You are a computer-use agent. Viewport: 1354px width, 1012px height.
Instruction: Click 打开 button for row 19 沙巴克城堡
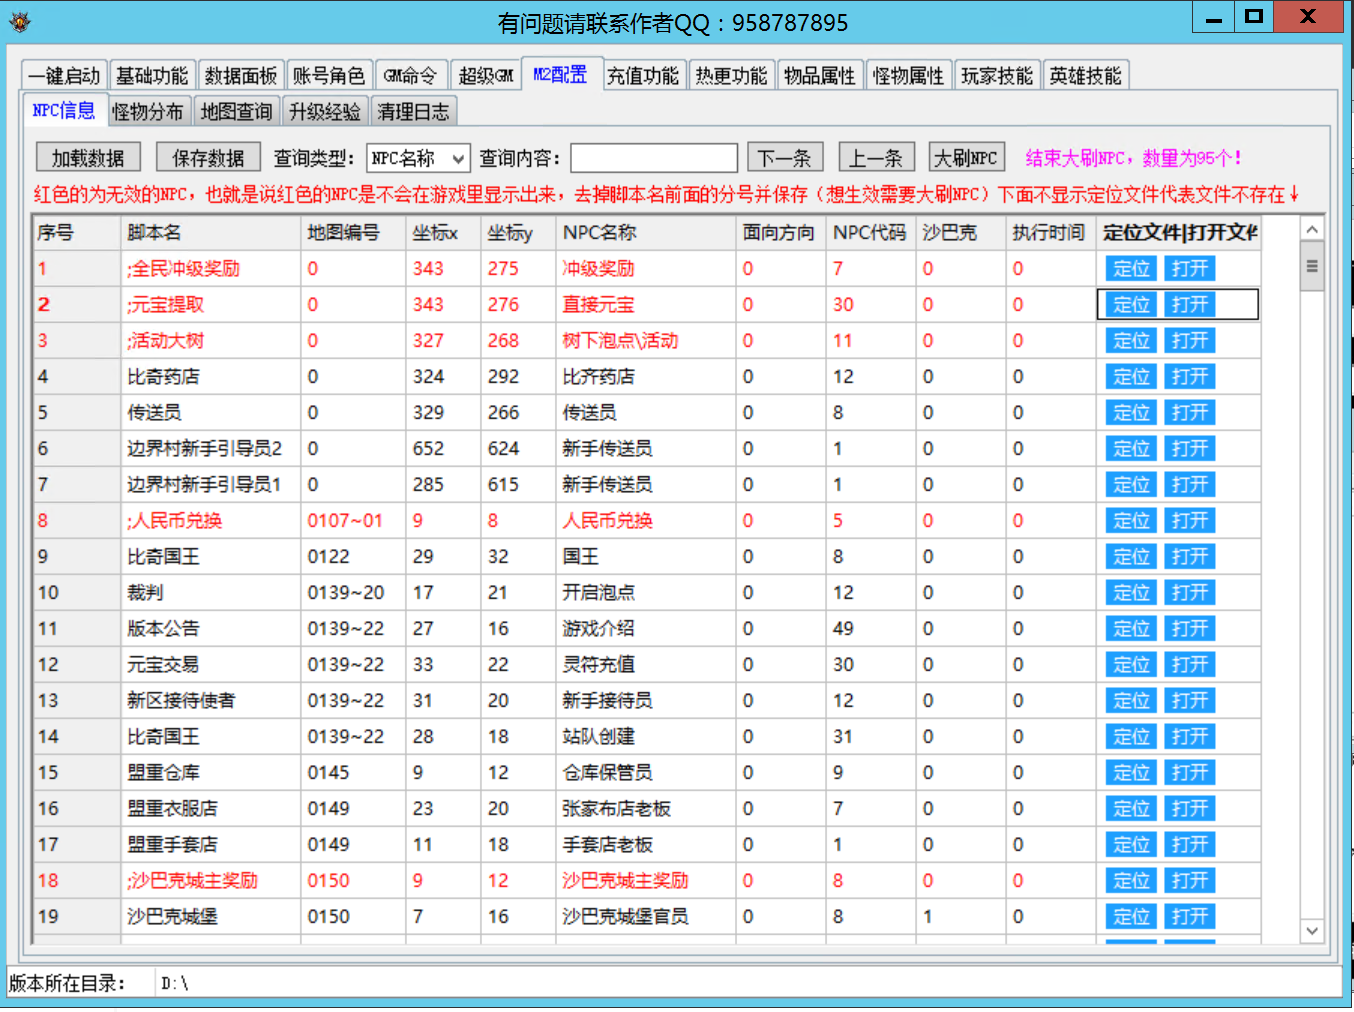(1189, 917)
